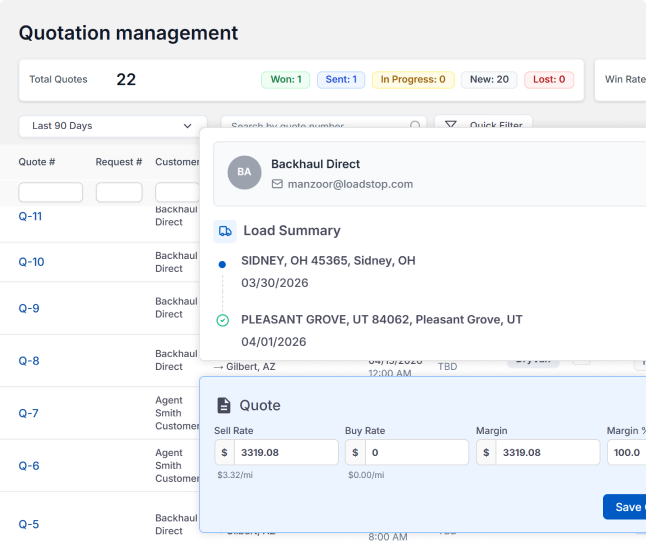Open quote Q-5 link

click(29, 524)
